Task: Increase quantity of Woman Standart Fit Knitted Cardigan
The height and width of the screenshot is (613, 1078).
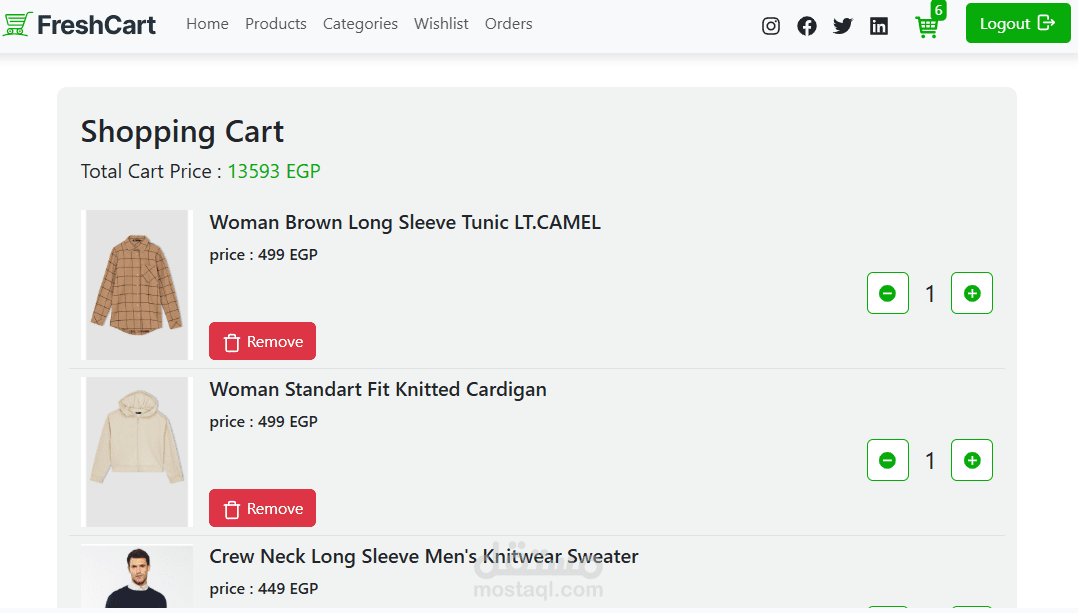Action: [x=971, y=460]
